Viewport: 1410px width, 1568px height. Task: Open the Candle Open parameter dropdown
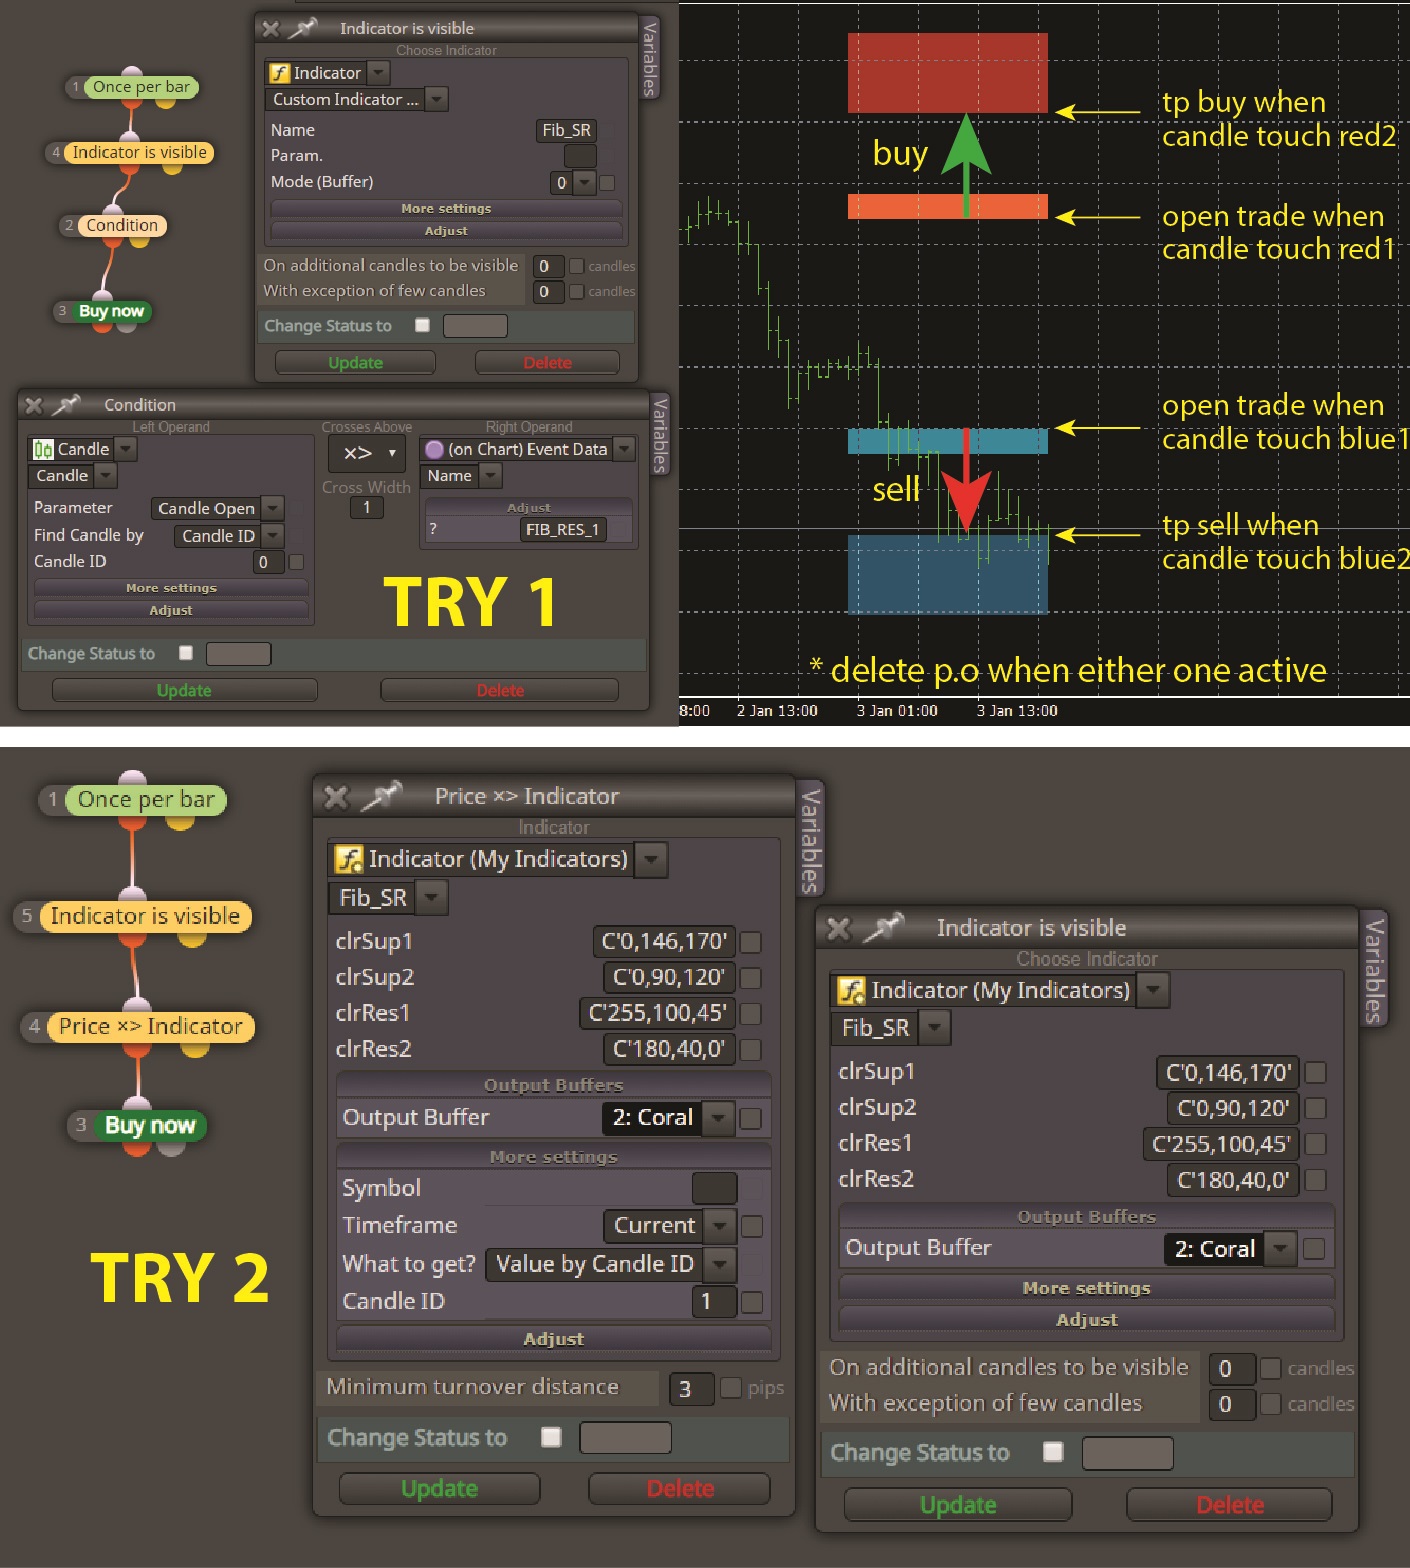(x=272, y=508)
